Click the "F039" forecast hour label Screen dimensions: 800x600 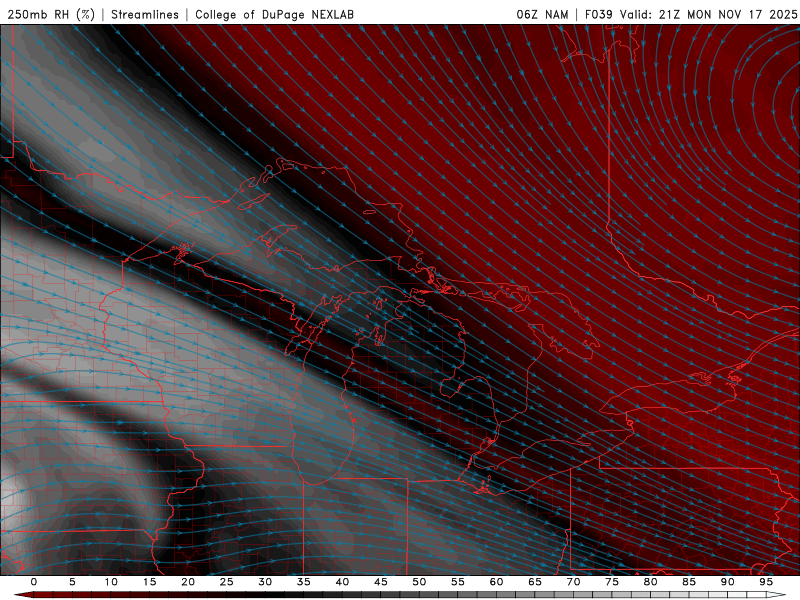pos(598,14)
